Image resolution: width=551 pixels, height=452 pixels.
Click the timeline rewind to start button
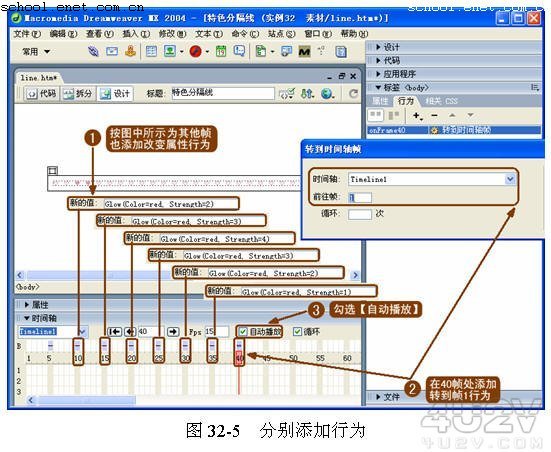pos(115,331)
